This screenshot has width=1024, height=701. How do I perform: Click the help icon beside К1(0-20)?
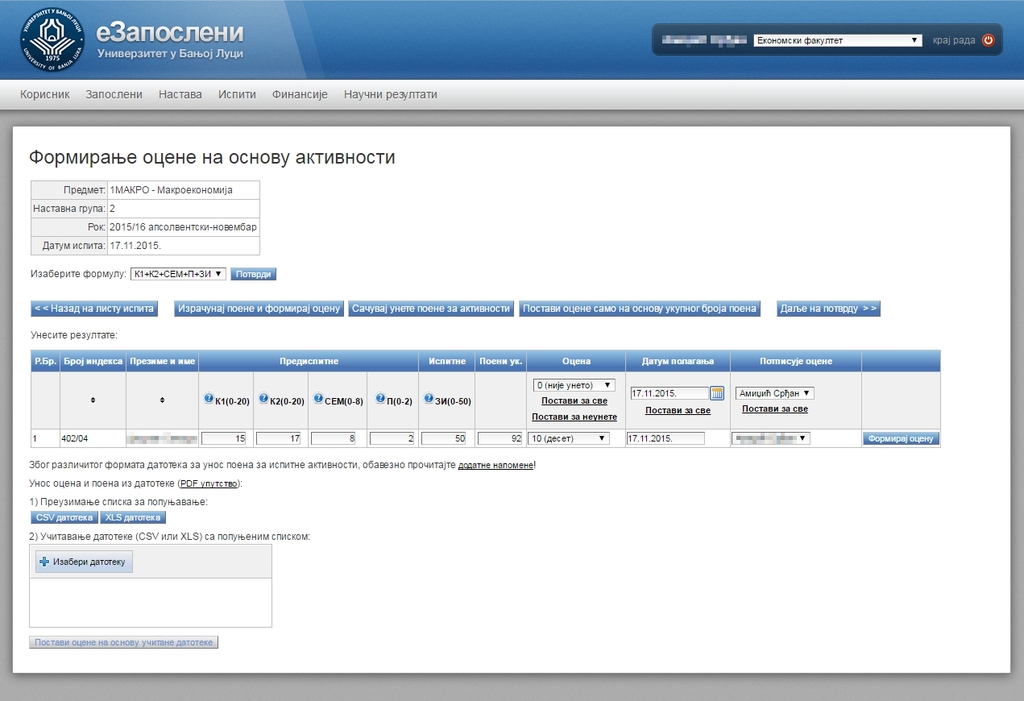click(209, 399)
